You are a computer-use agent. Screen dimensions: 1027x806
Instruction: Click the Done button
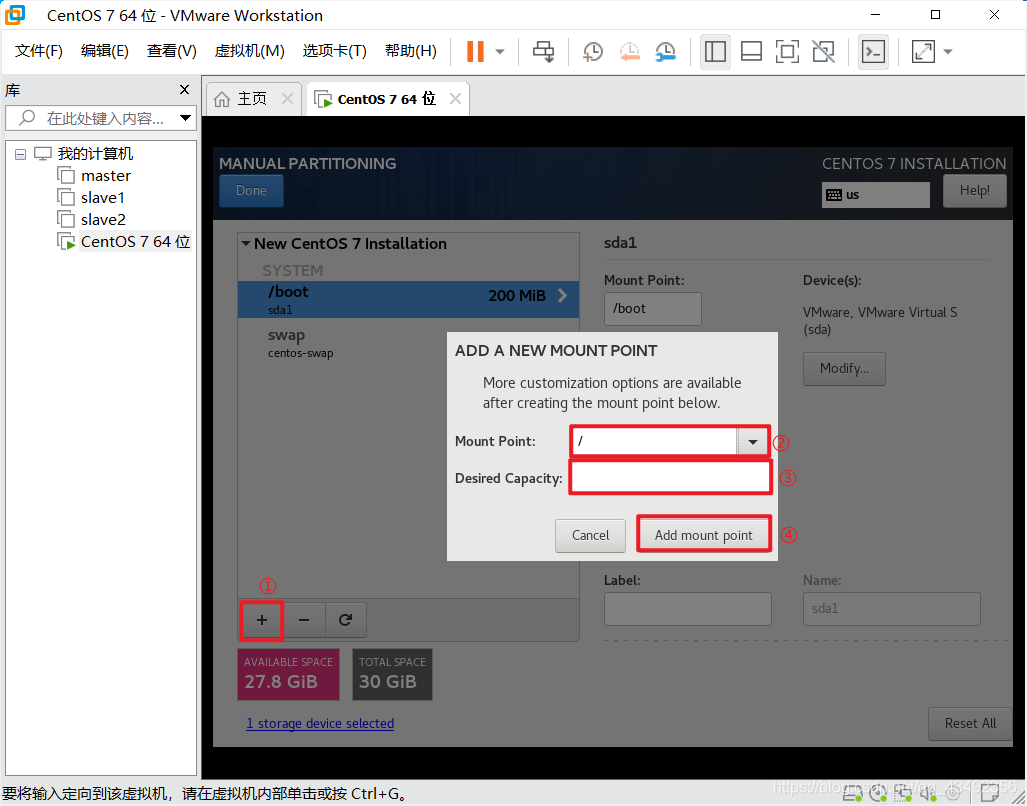(x=252, y=191)
